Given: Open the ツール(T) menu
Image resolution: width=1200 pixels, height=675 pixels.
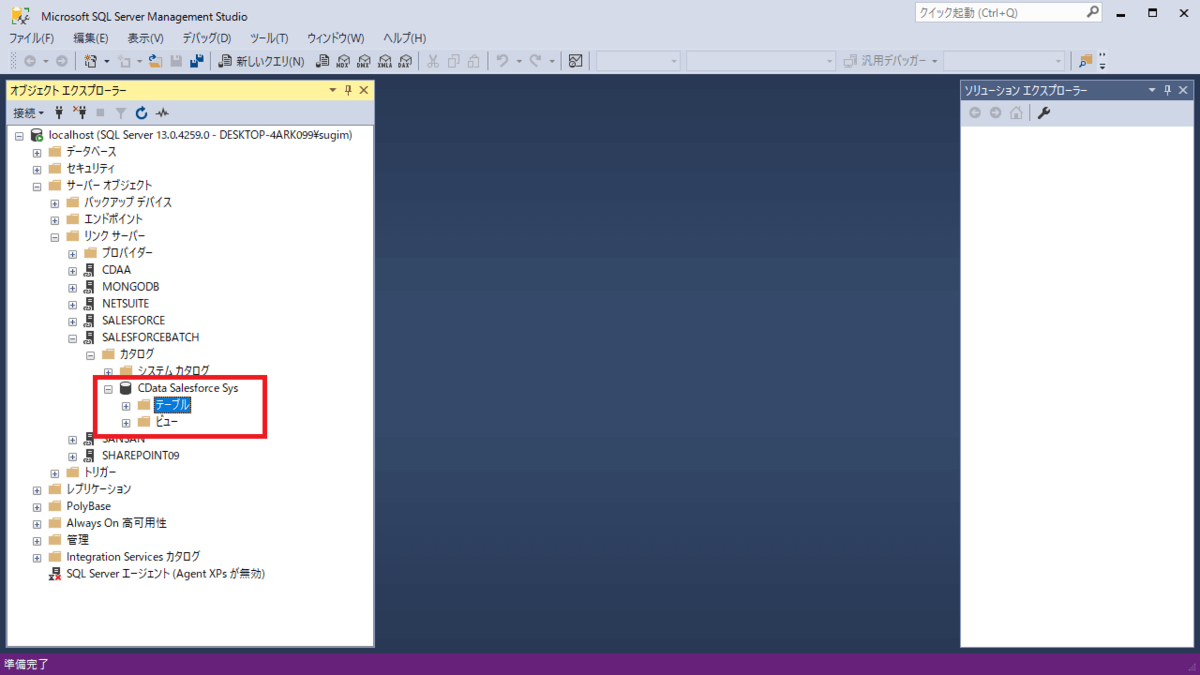Looking at the screenshot, I should tap(269, 38).
